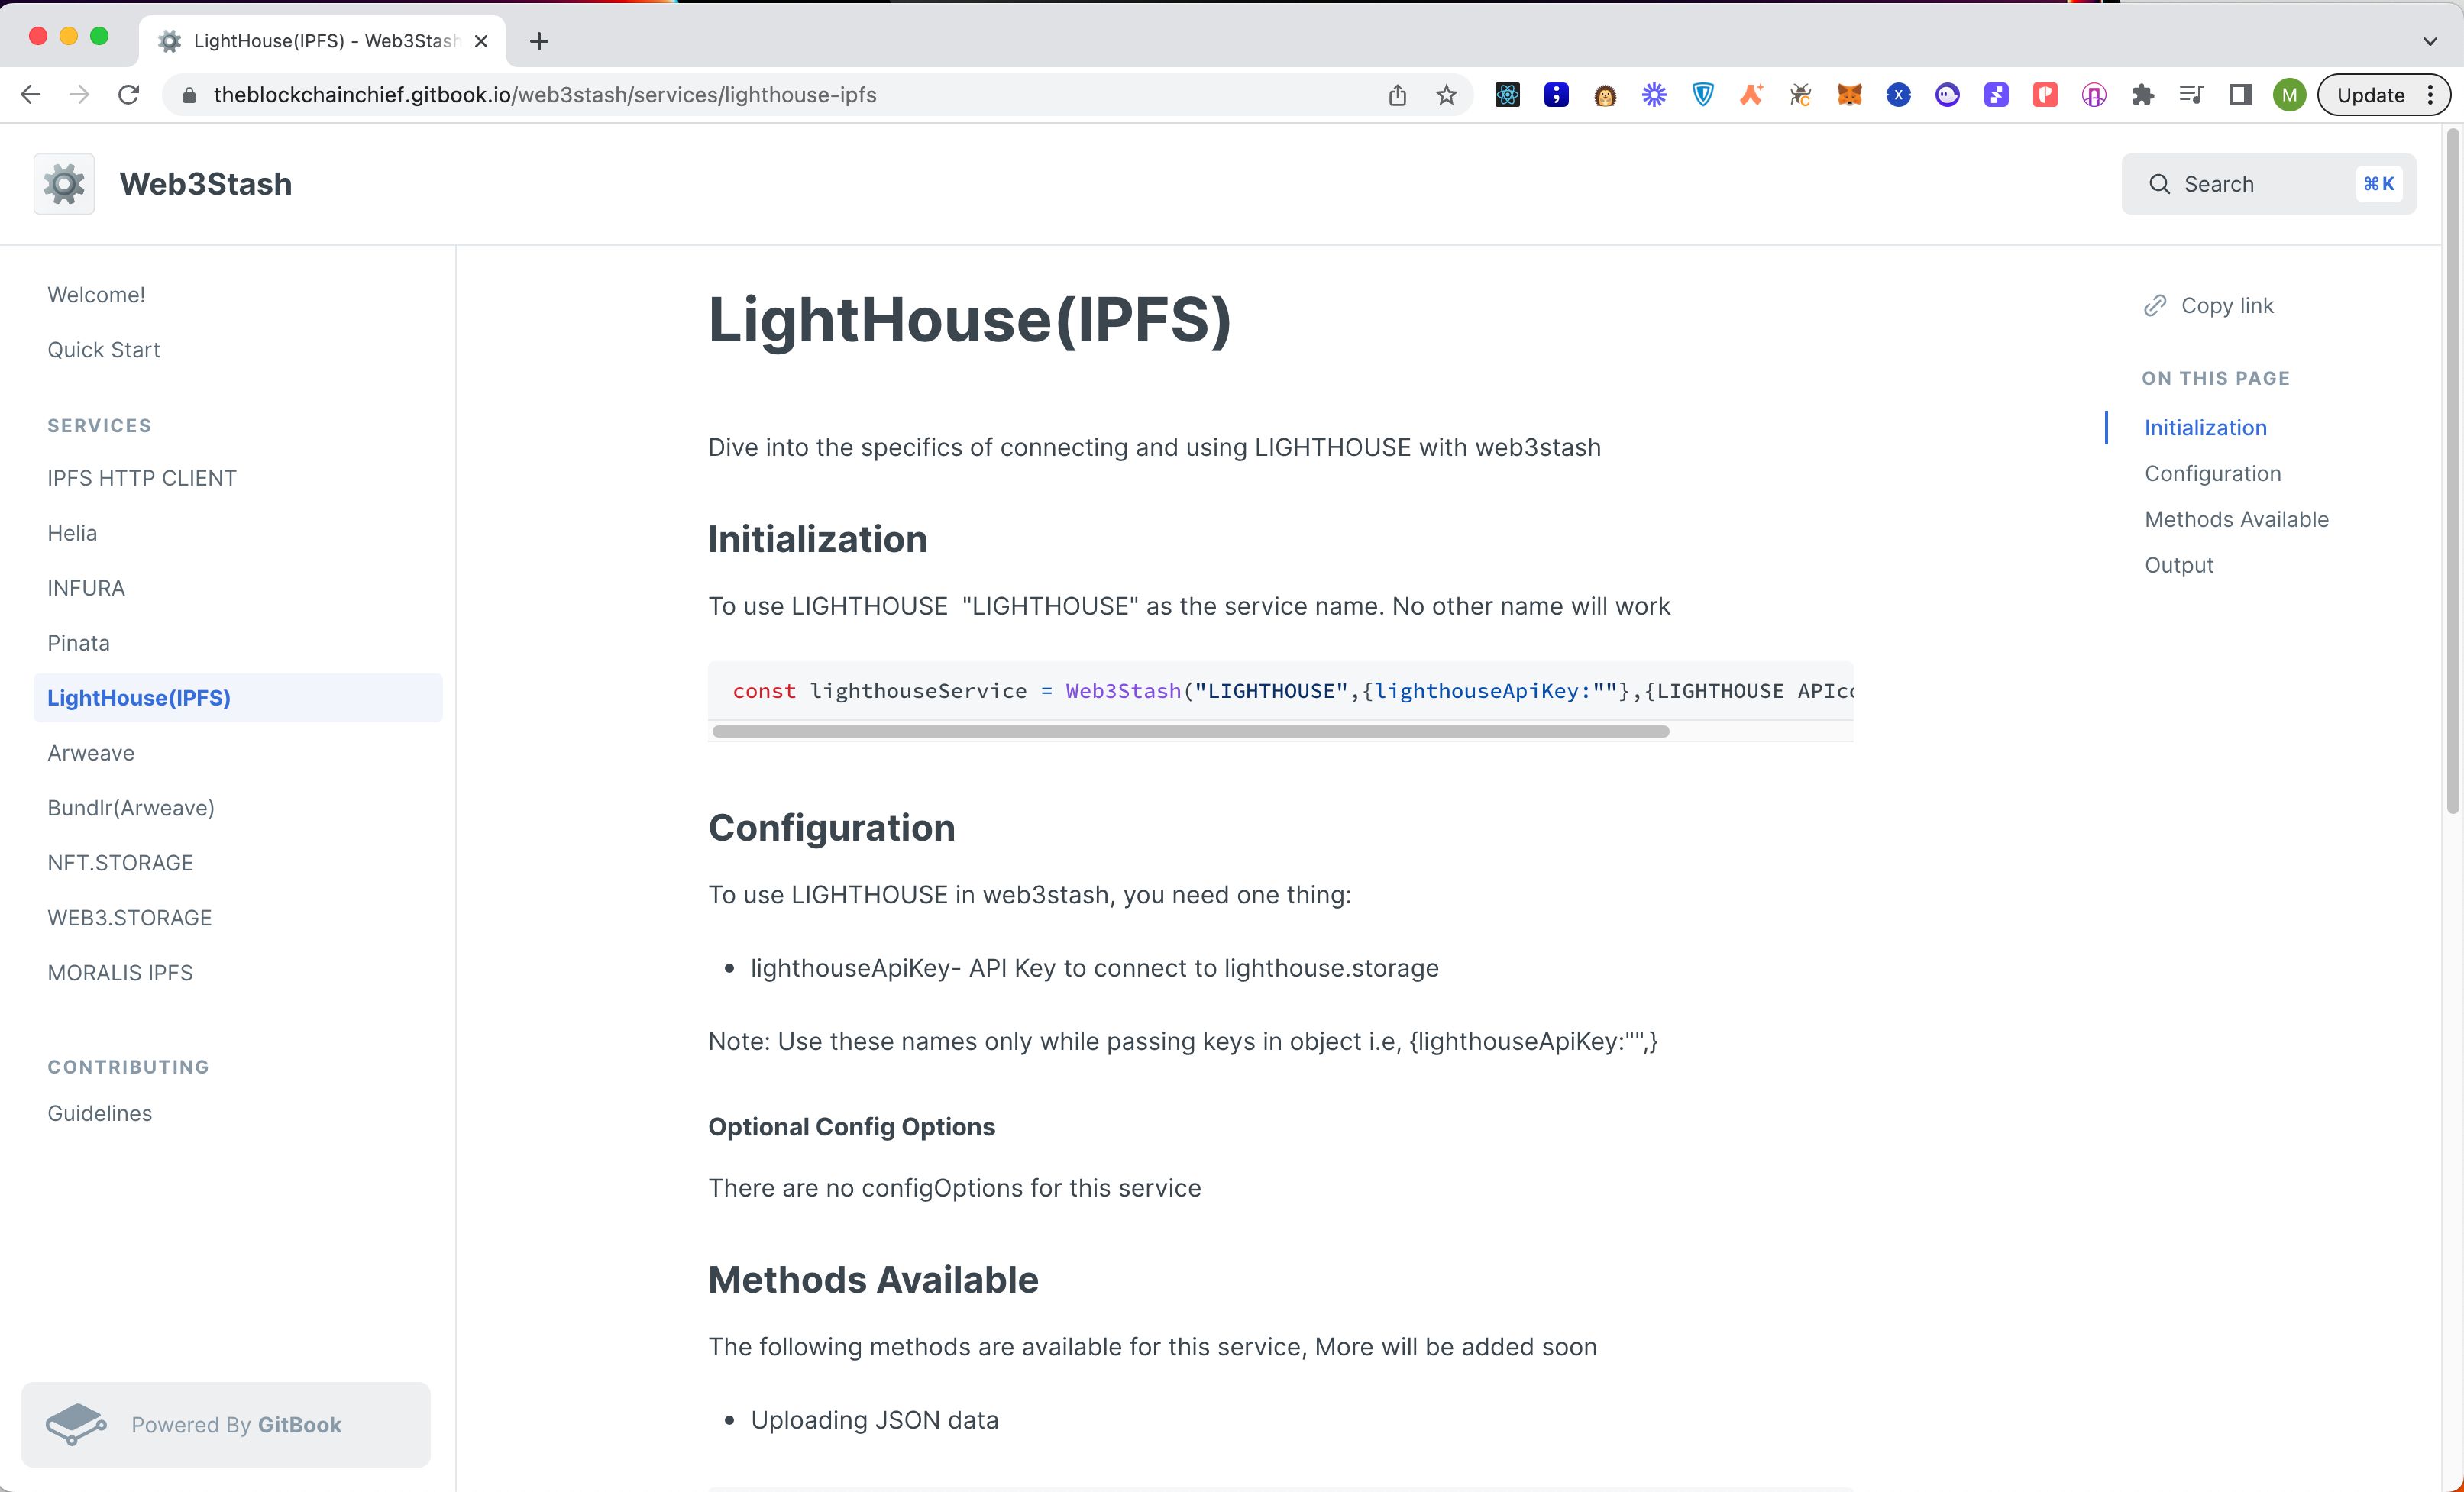Select LightHouse(IPFS) in the sidebar
This screenshot has height=1492, width=2464.
(x=238, y=698)
